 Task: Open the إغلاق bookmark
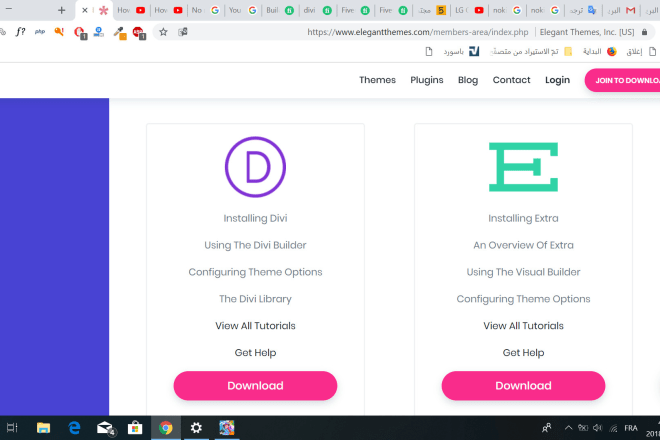pos(641,51)
